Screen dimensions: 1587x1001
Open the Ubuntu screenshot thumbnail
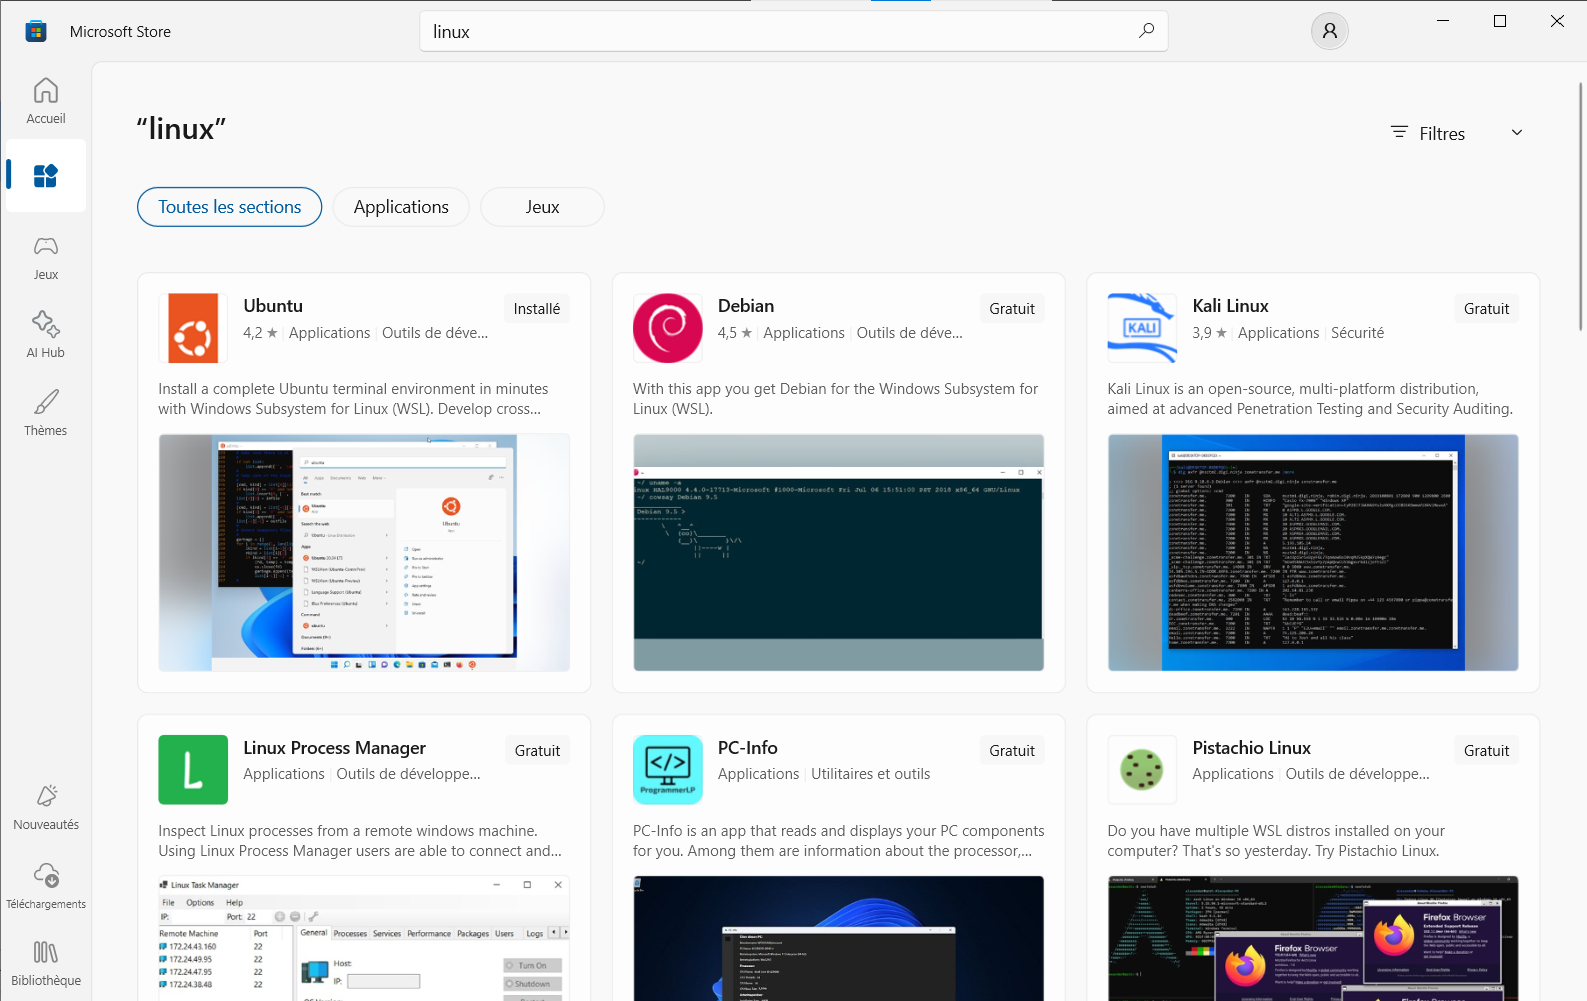tap(364, 553)
